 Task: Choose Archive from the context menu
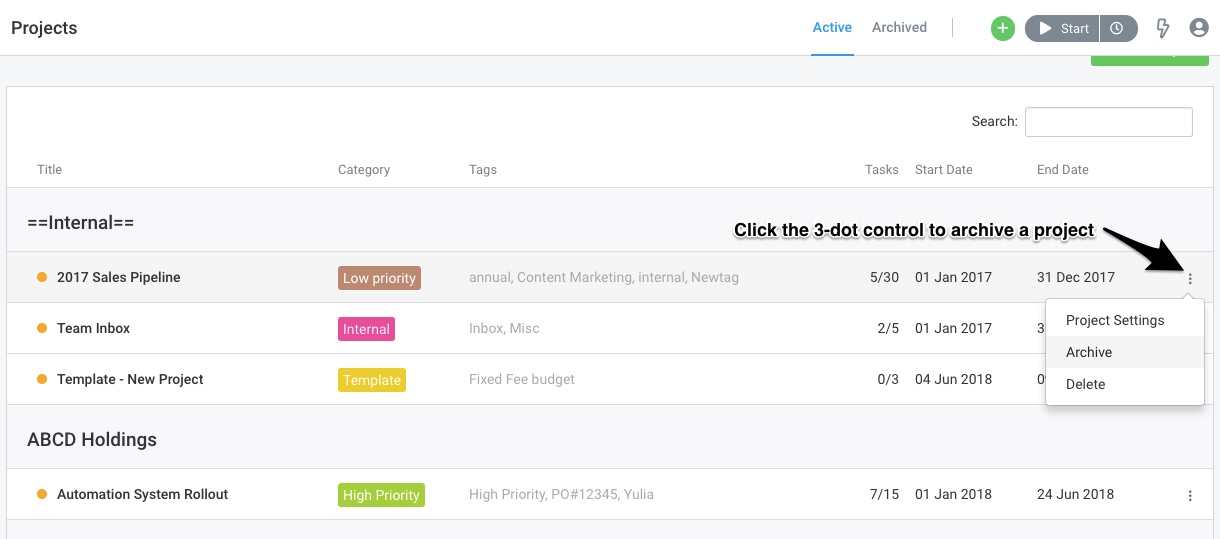pos(1125,352)
